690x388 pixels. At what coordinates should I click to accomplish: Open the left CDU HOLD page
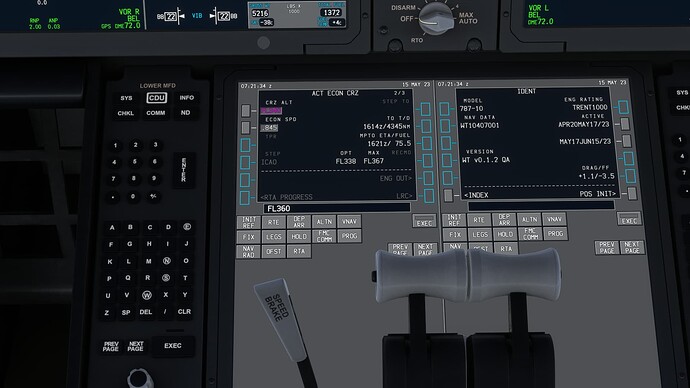pos(299,236)
